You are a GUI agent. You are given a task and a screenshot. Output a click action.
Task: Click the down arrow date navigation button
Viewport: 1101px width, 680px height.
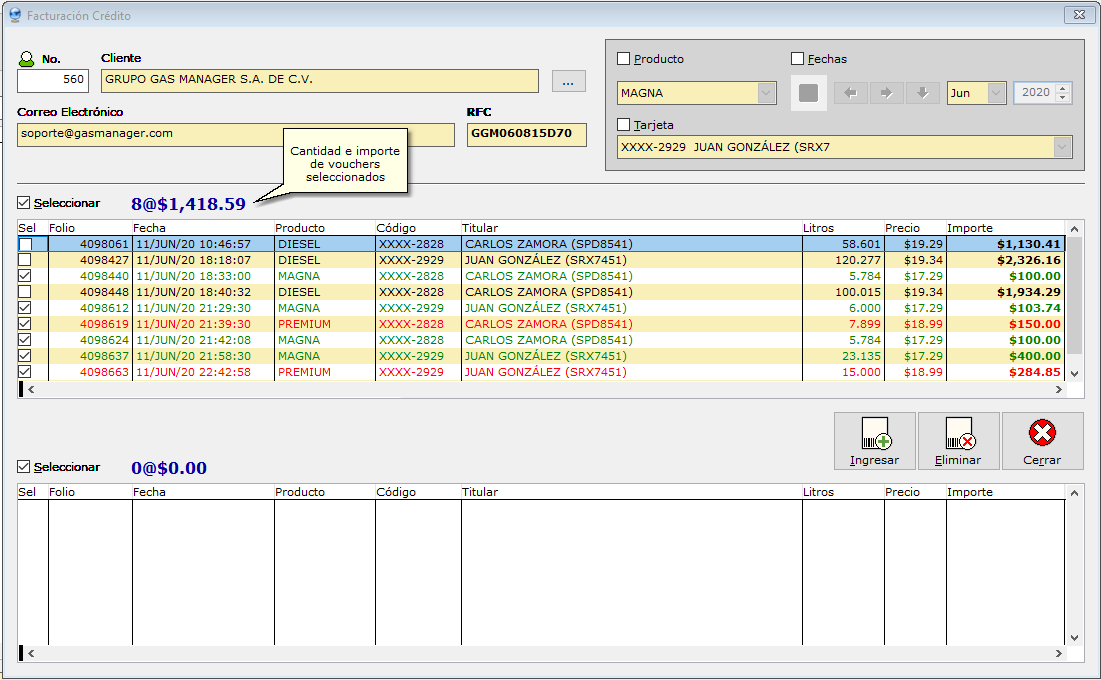[922, 93]
